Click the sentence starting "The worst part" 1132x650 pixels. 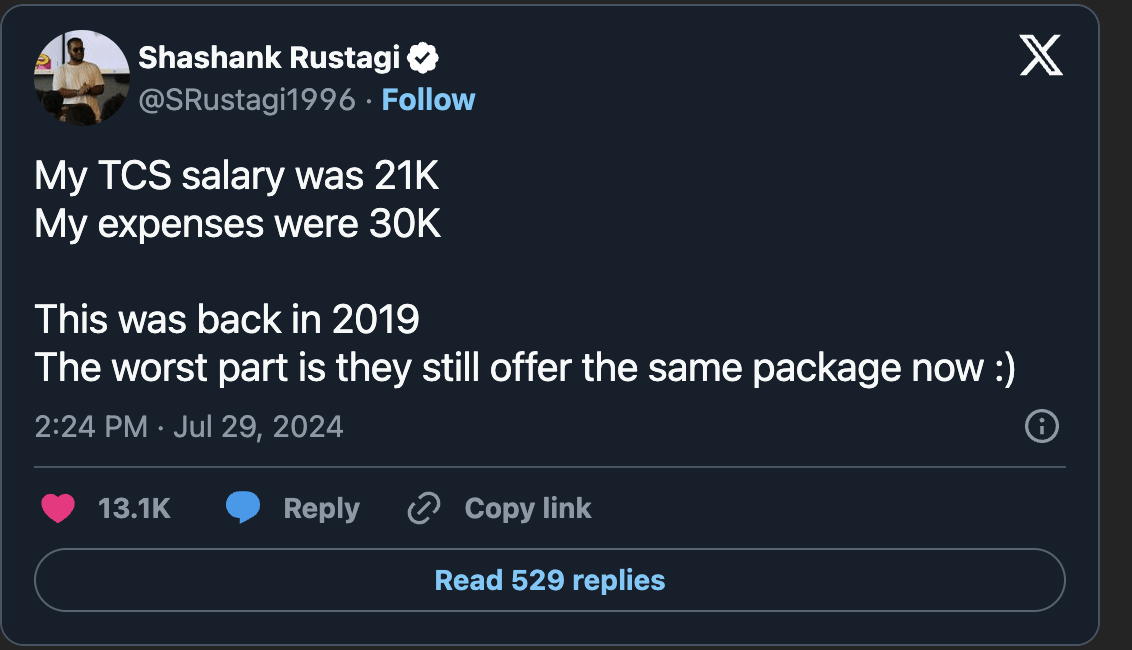[525, 368]
